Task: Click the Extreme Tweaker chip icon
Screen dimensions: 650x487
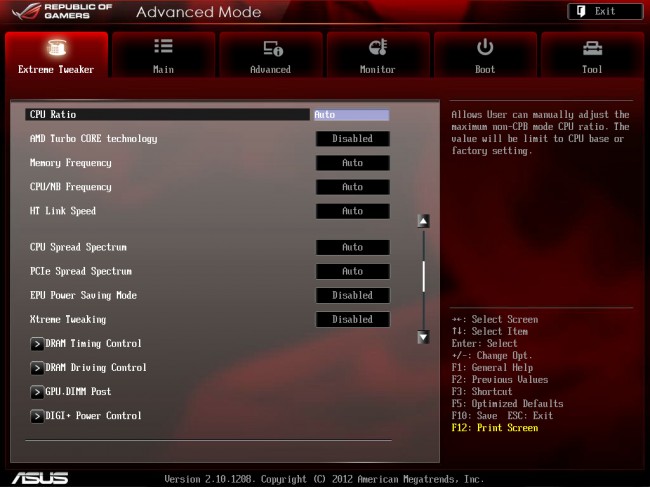Action: (57, 47)
